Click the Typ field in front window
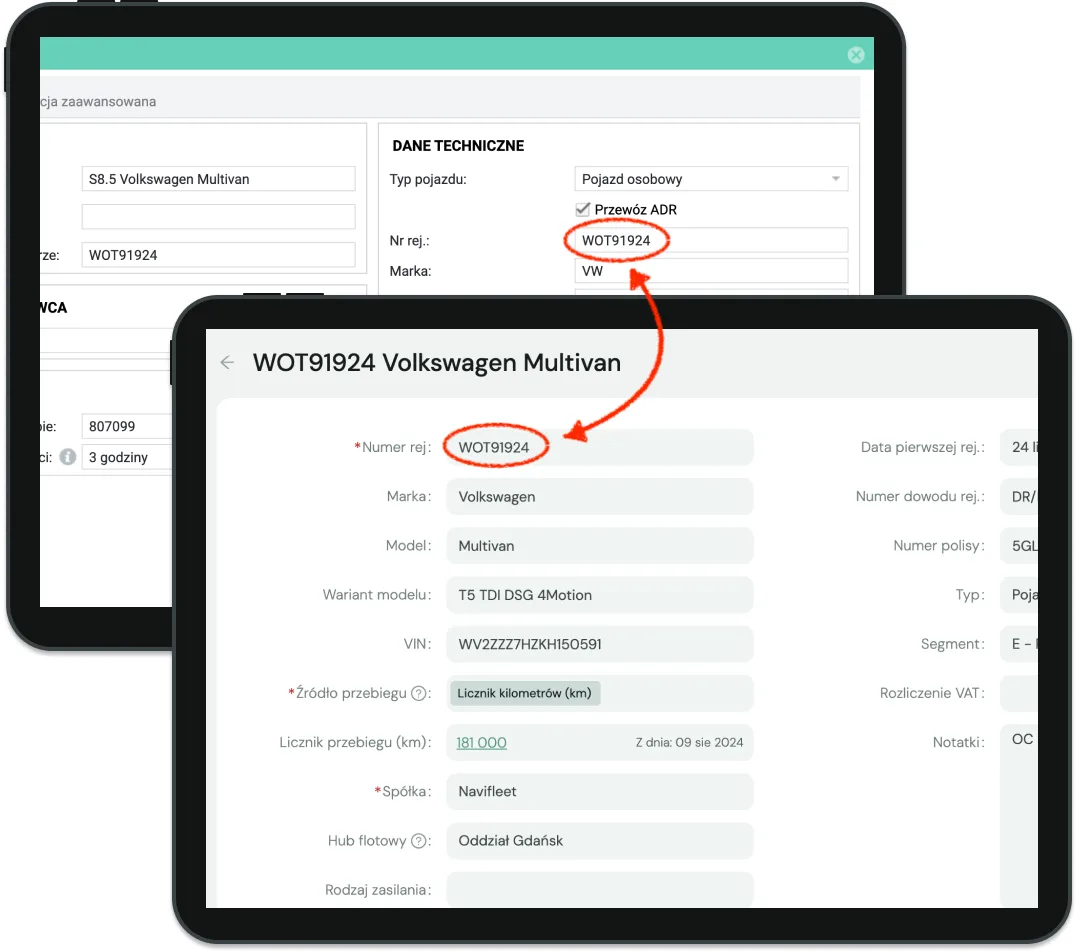This screenshot has width=1076, height=952. pos(1019,595)
